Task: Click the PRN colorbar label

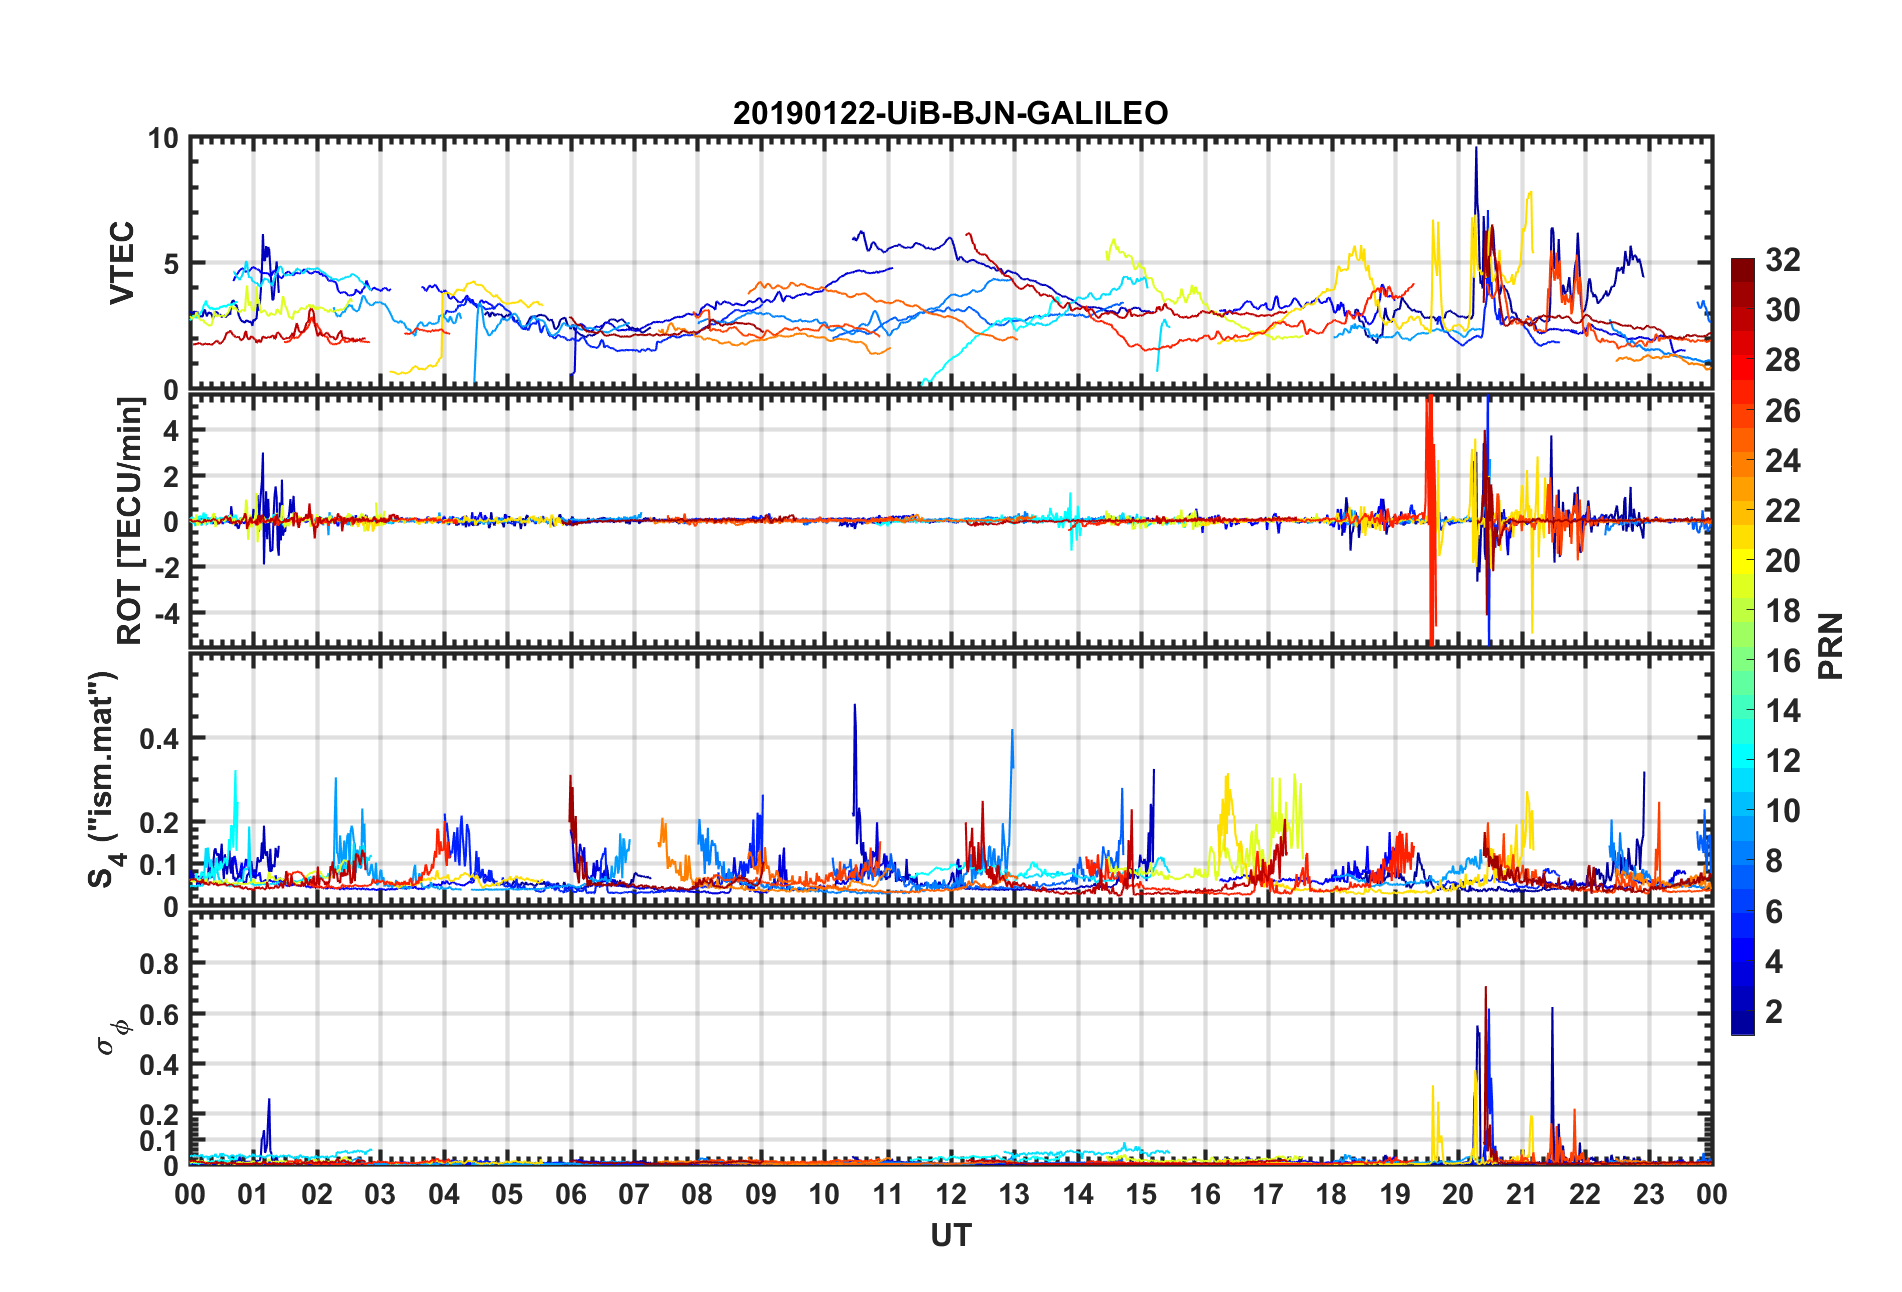Action: 1830,646
